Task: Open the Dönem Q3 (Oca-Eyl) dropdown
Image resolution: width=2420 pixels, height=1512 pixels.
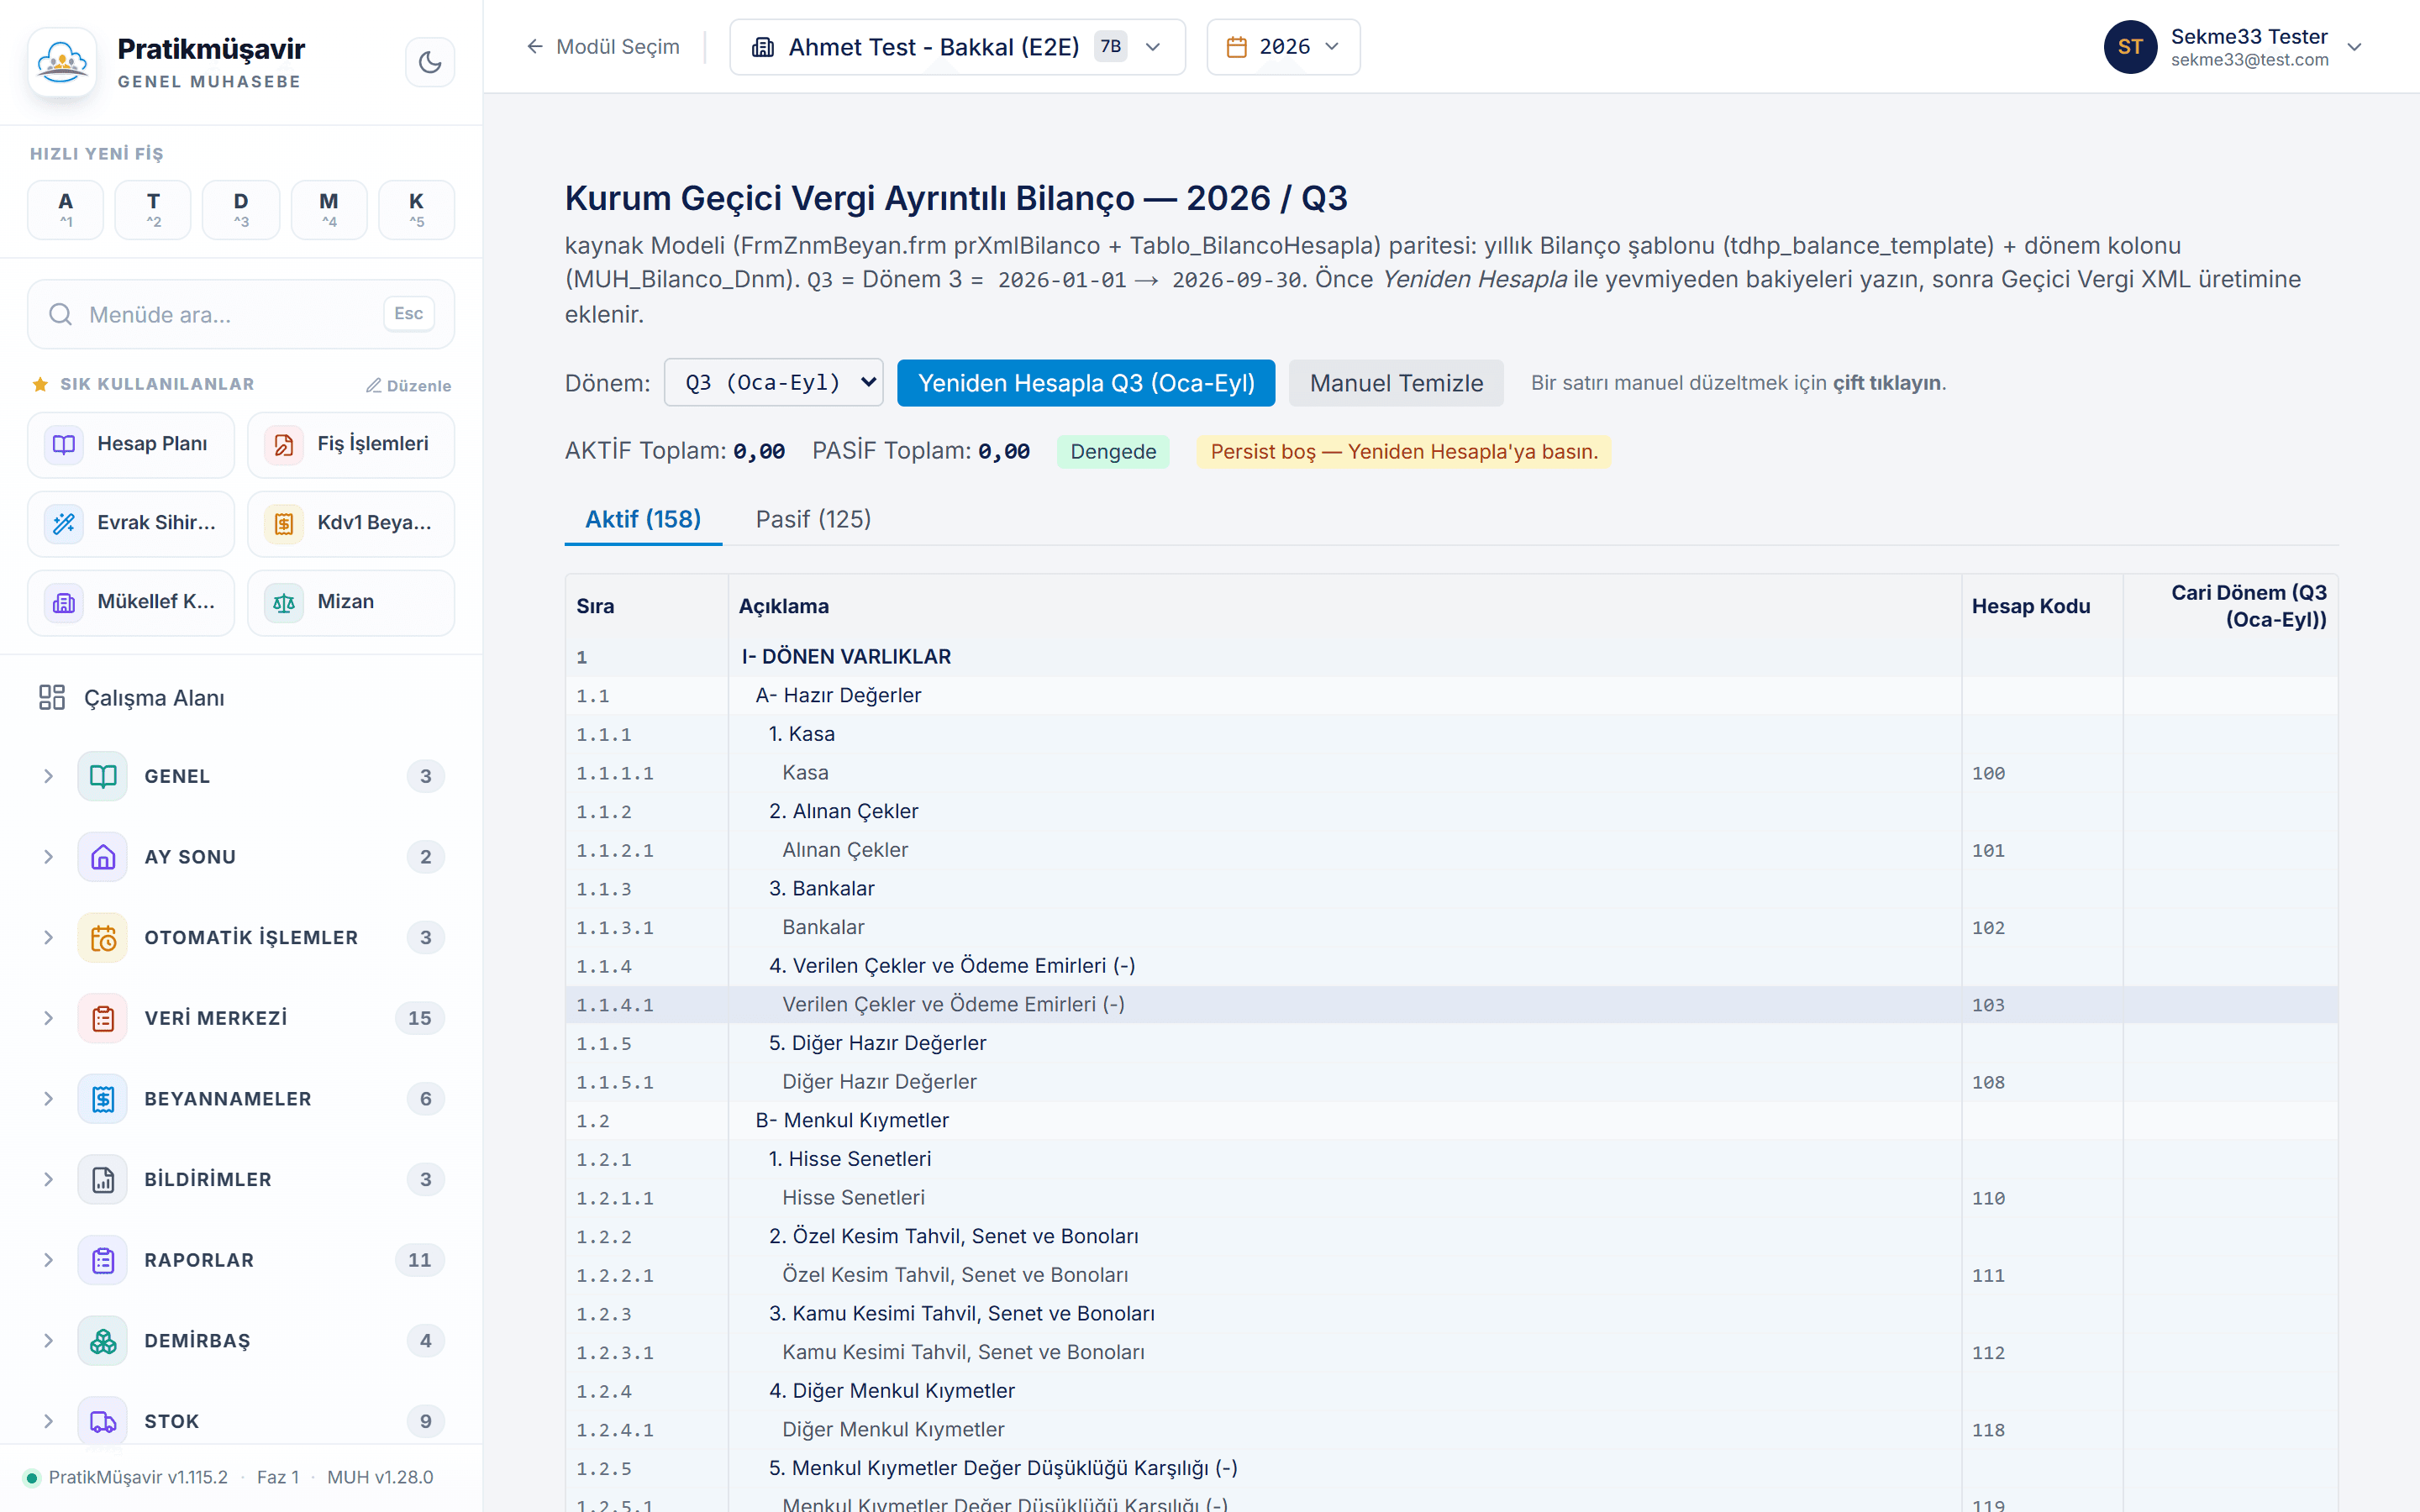Action: point(773,382)
